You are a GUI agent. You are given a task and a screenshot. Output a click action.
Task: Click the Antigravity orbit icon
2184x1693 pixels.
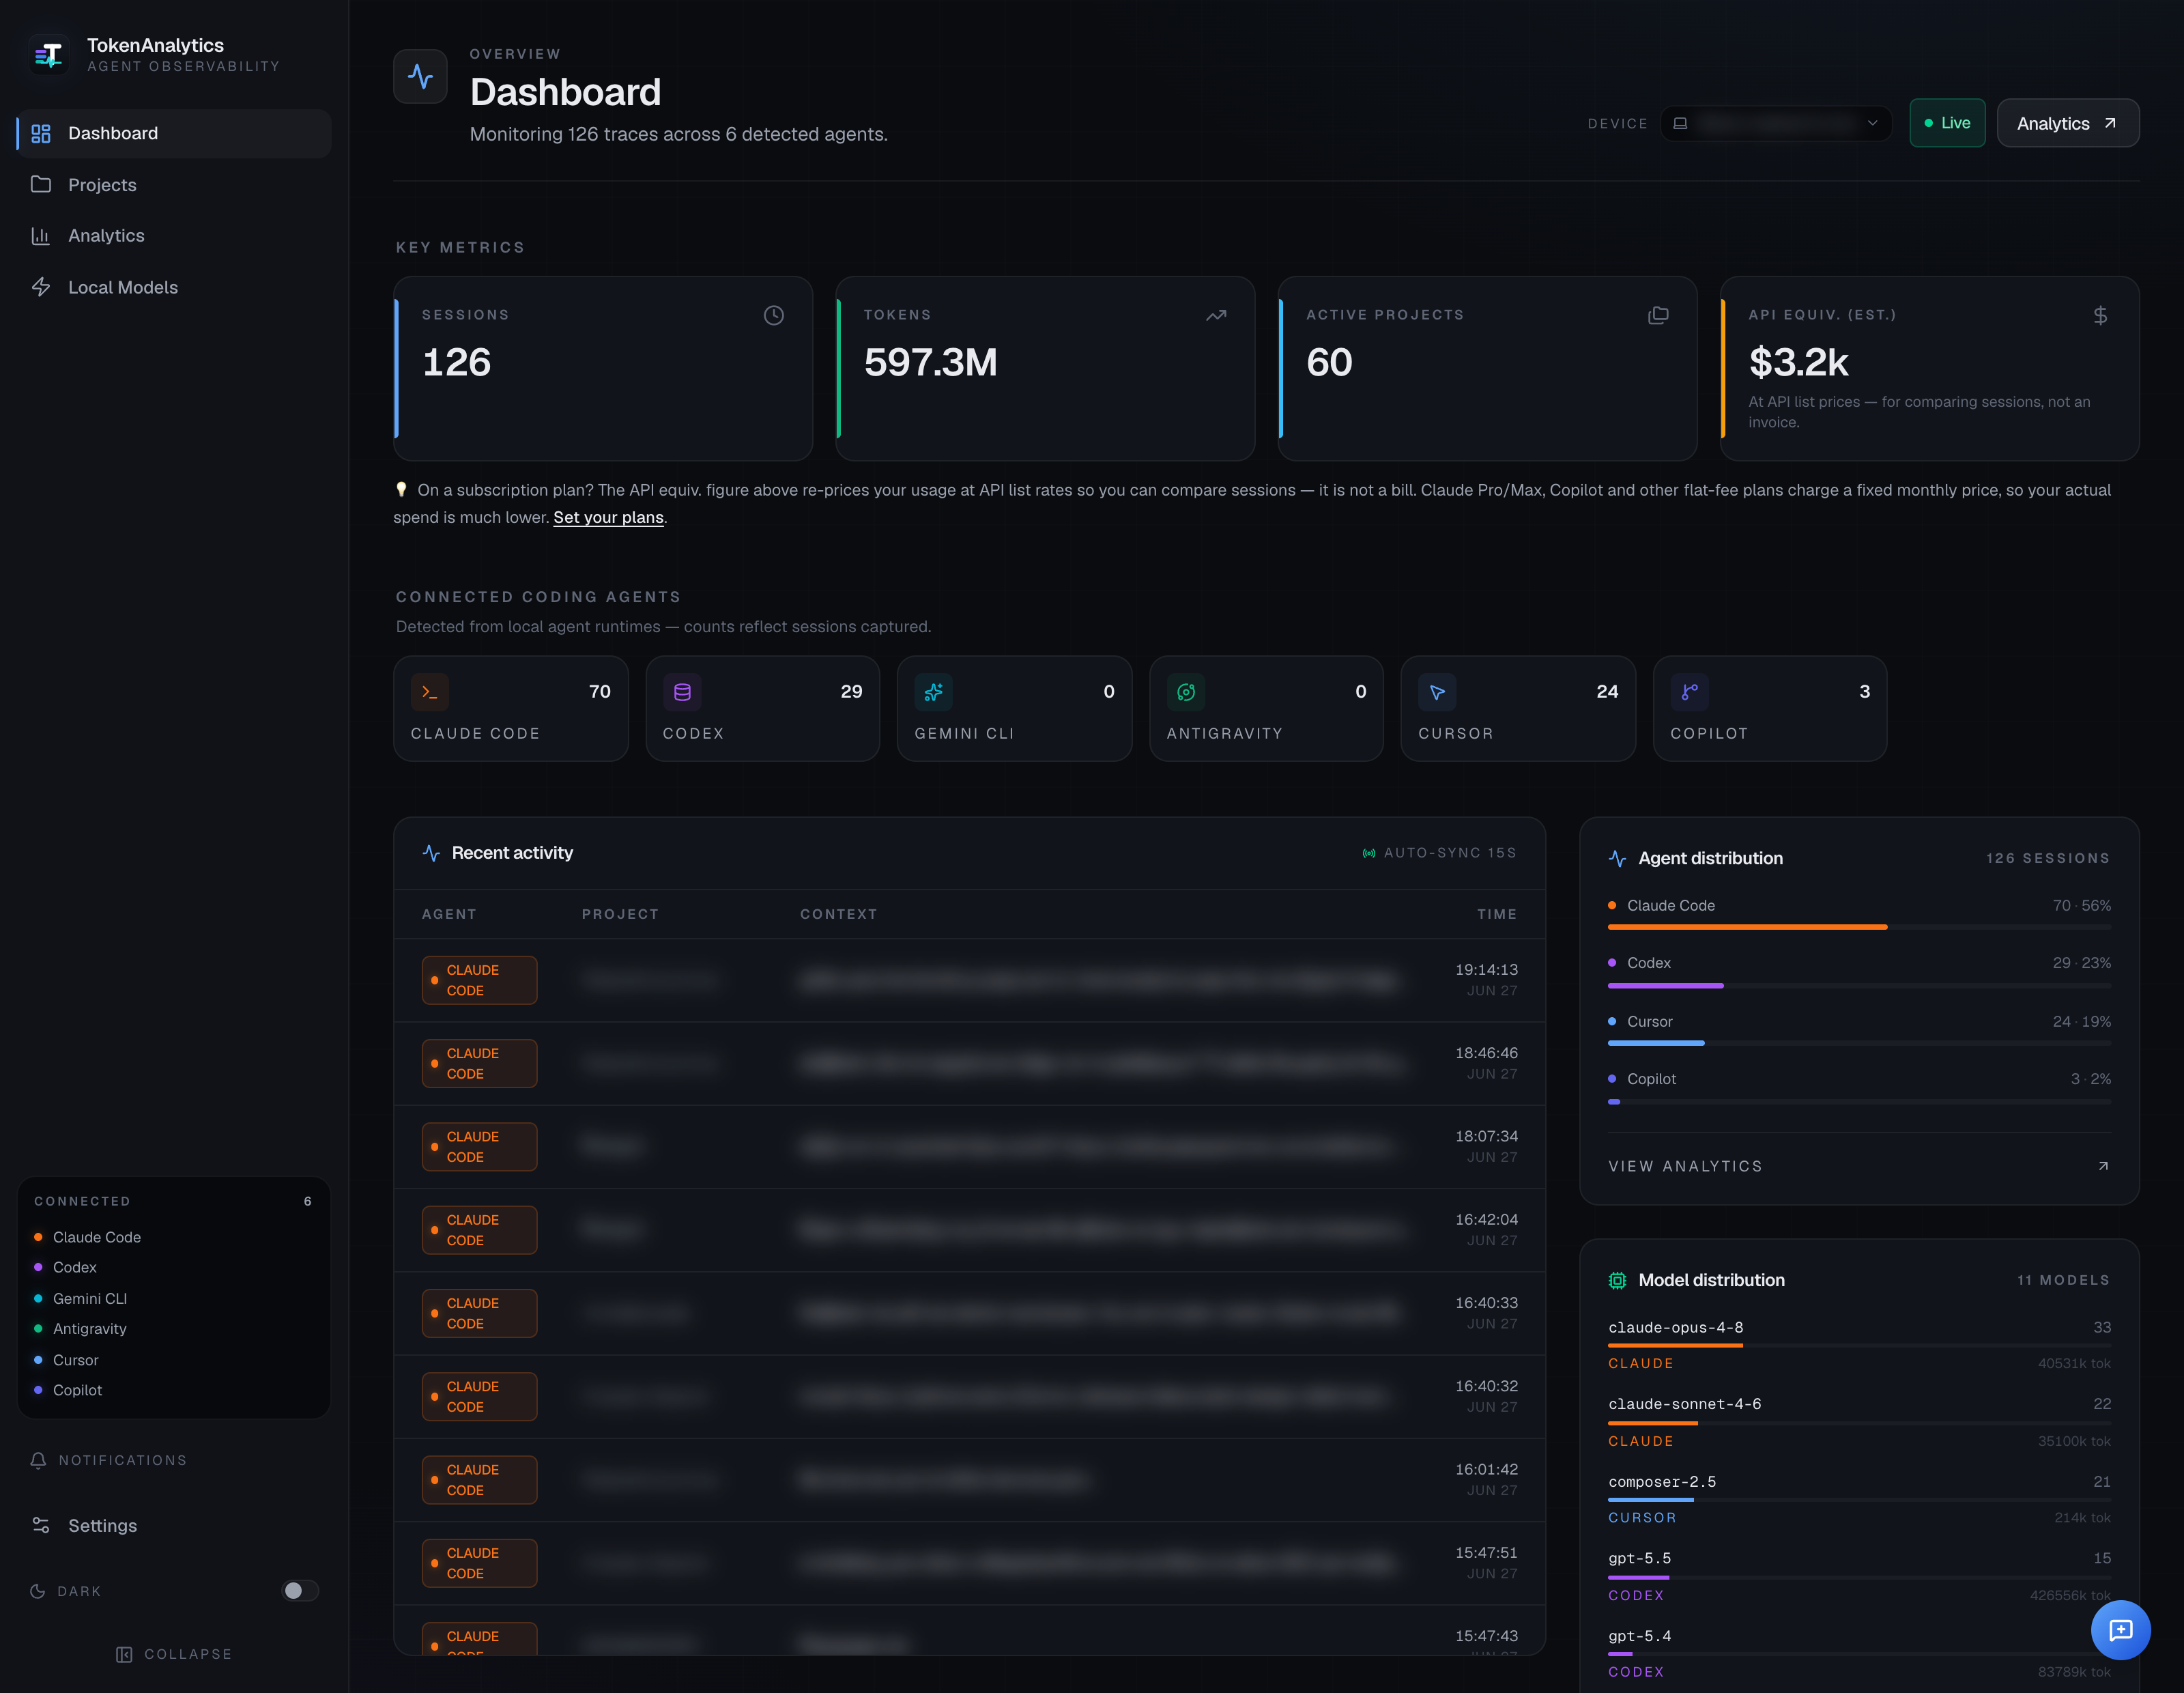tap(1186, 692)
